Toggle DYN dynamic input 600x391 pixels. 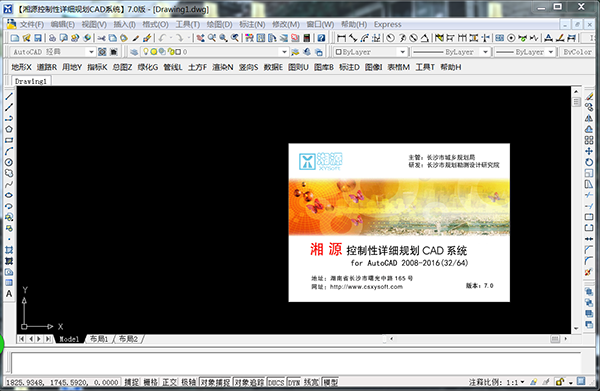coord(293,382)
